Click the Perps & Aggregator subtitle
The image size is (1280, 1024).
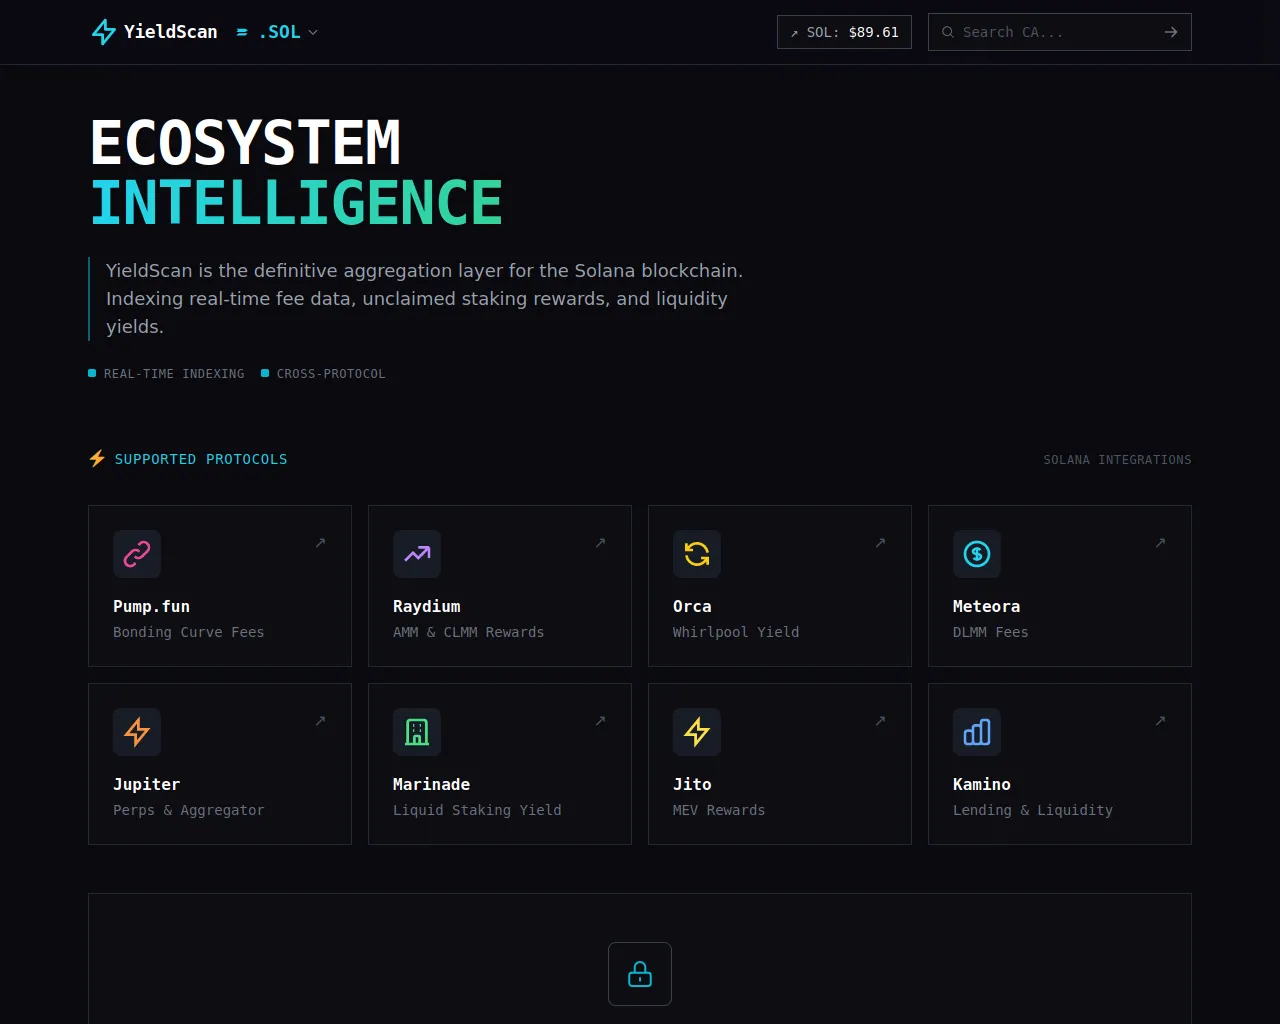click(189, 810)
